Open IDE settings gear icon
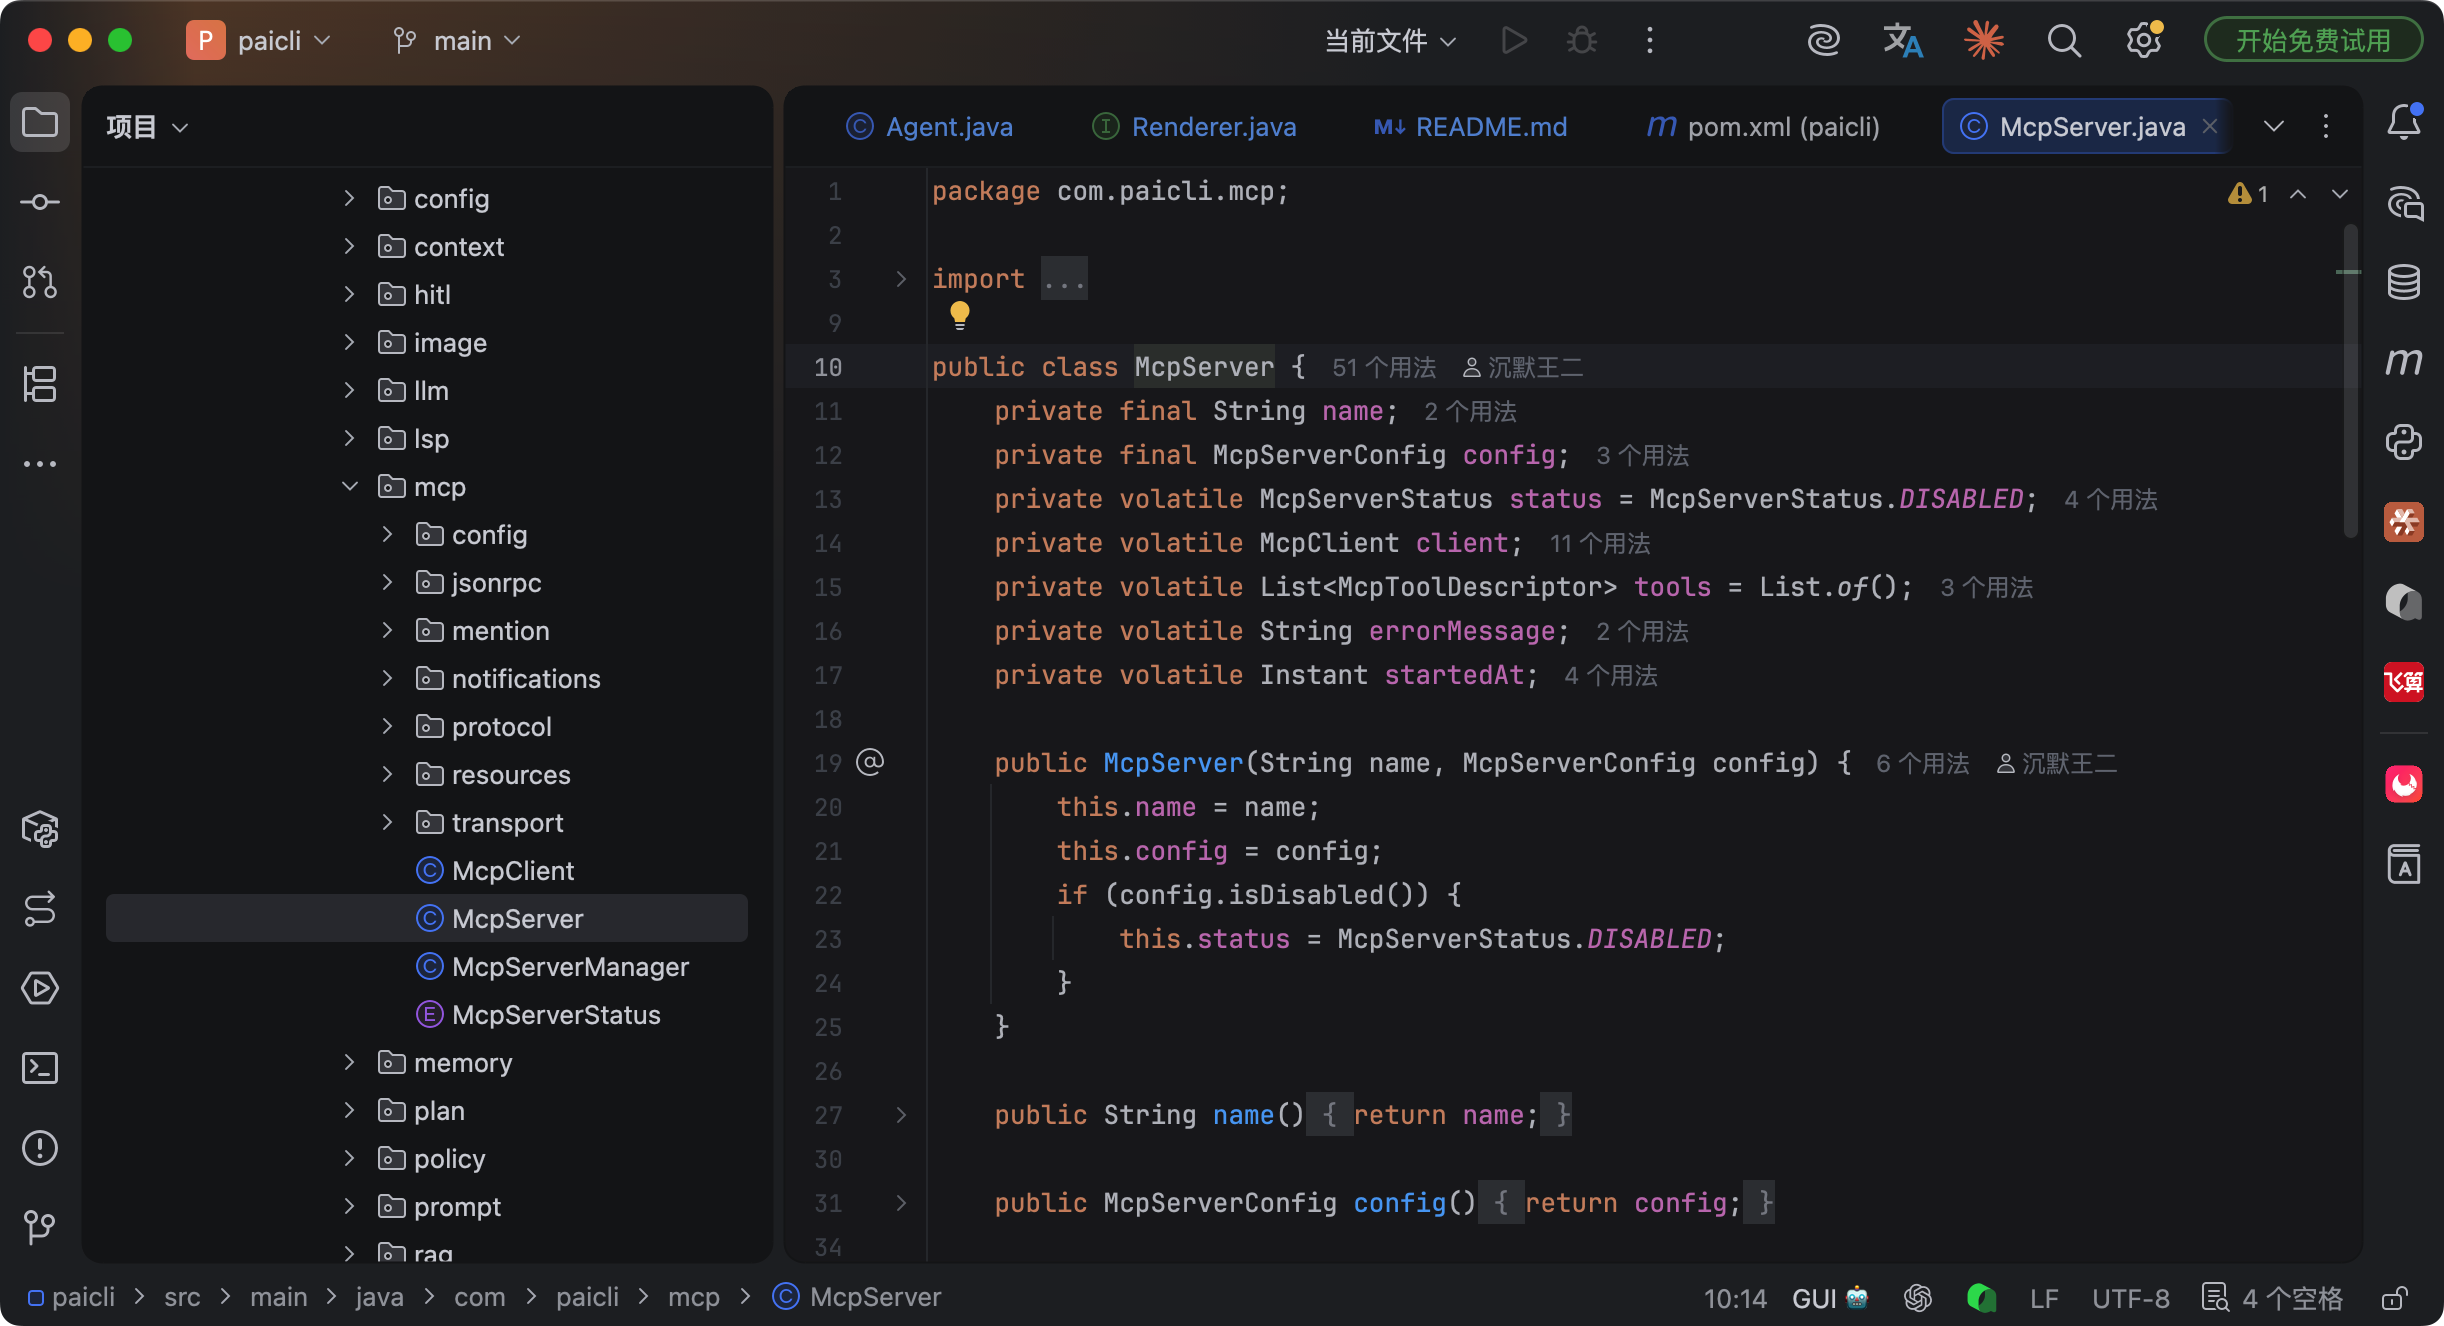The image size is (2444, 1326). 2144,41
